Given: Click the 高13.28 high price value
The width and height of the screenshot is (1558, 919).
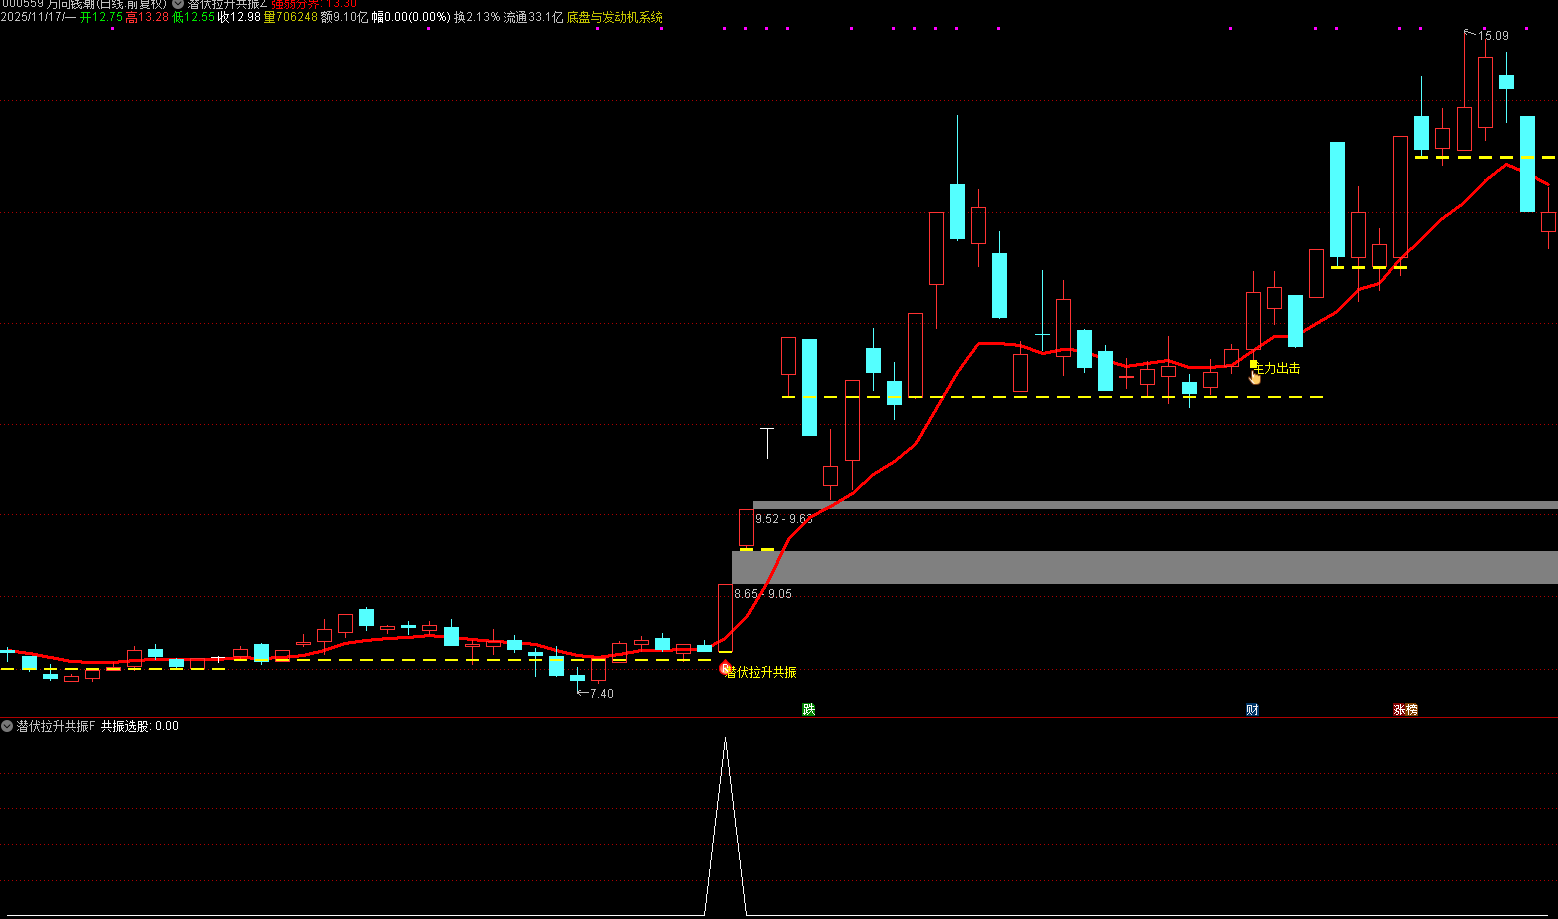Looking at the screenshot, I should (147, 17).
